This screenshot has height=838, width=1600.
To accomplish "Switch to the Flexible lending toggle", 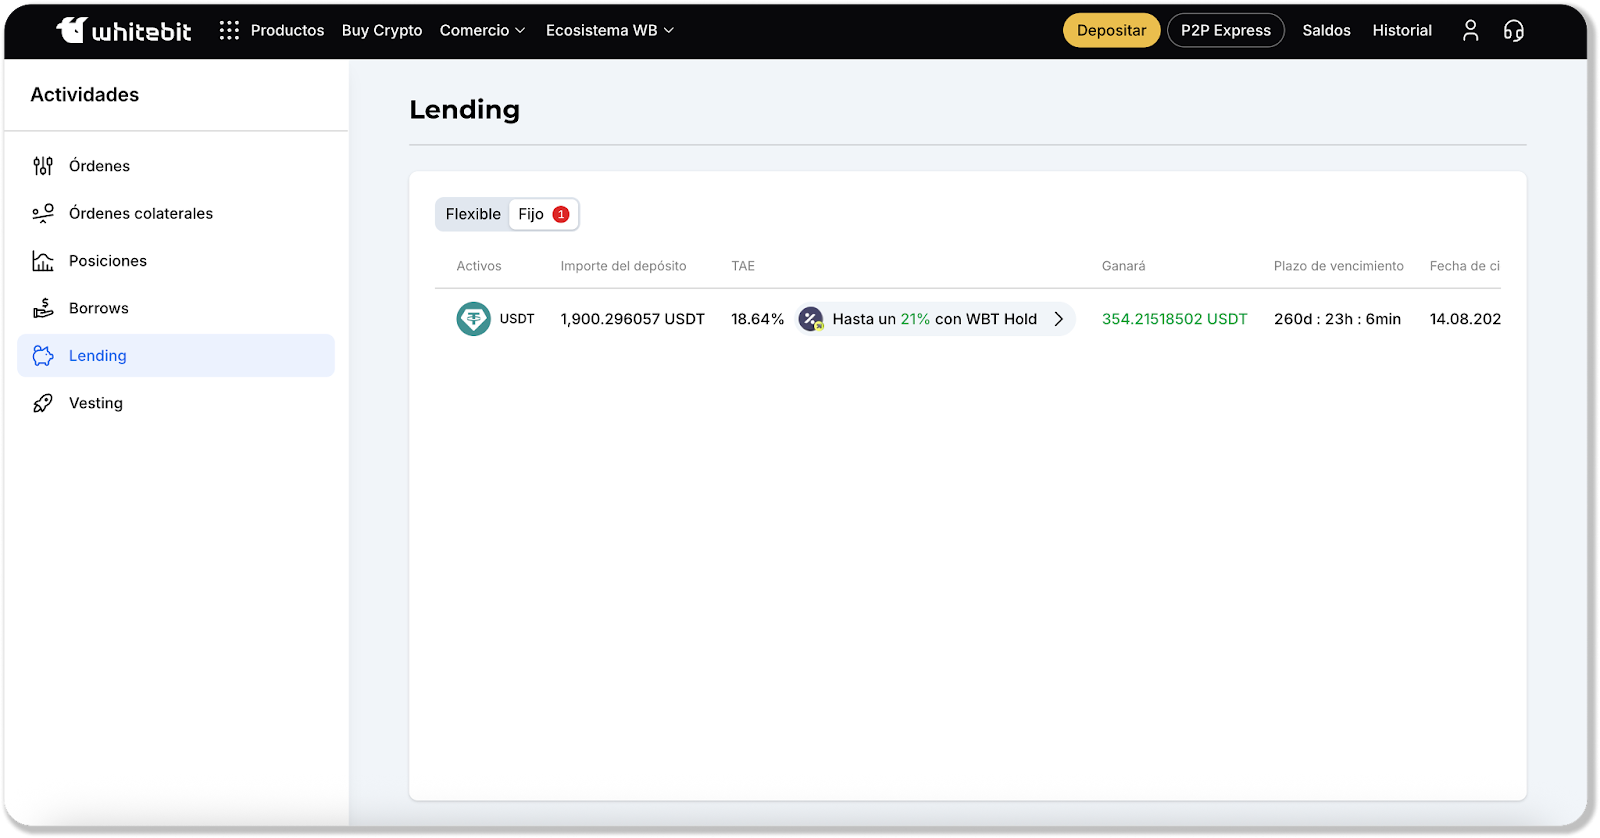I will pyautogui.click(x=473, y=214).
